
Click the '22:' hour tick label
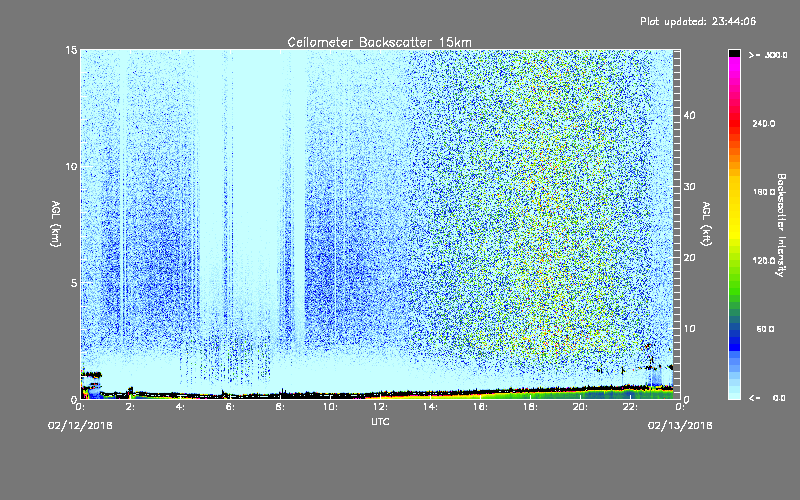[x=630, y=407]
